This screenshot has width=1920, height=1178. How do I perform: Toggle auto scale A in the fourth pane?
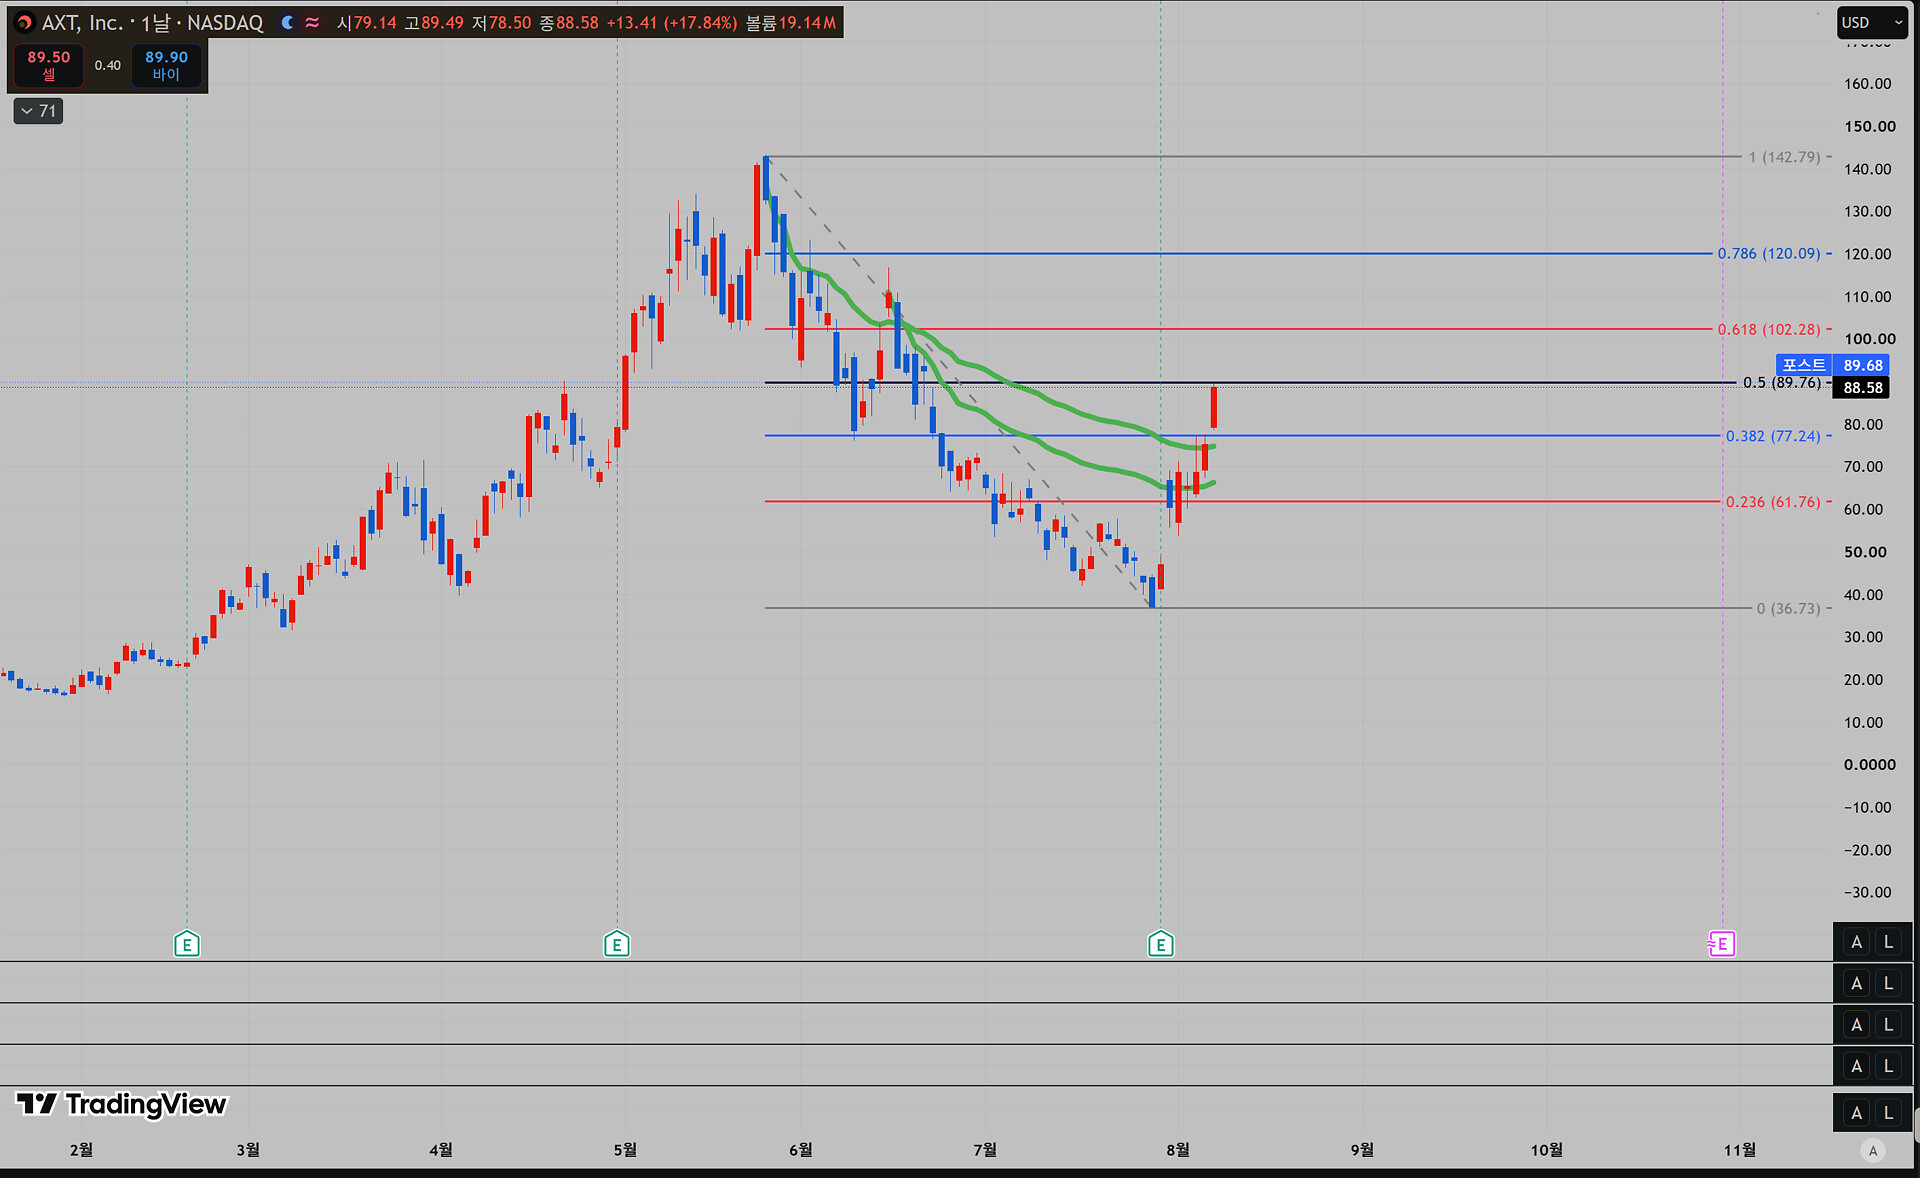1857,1066
